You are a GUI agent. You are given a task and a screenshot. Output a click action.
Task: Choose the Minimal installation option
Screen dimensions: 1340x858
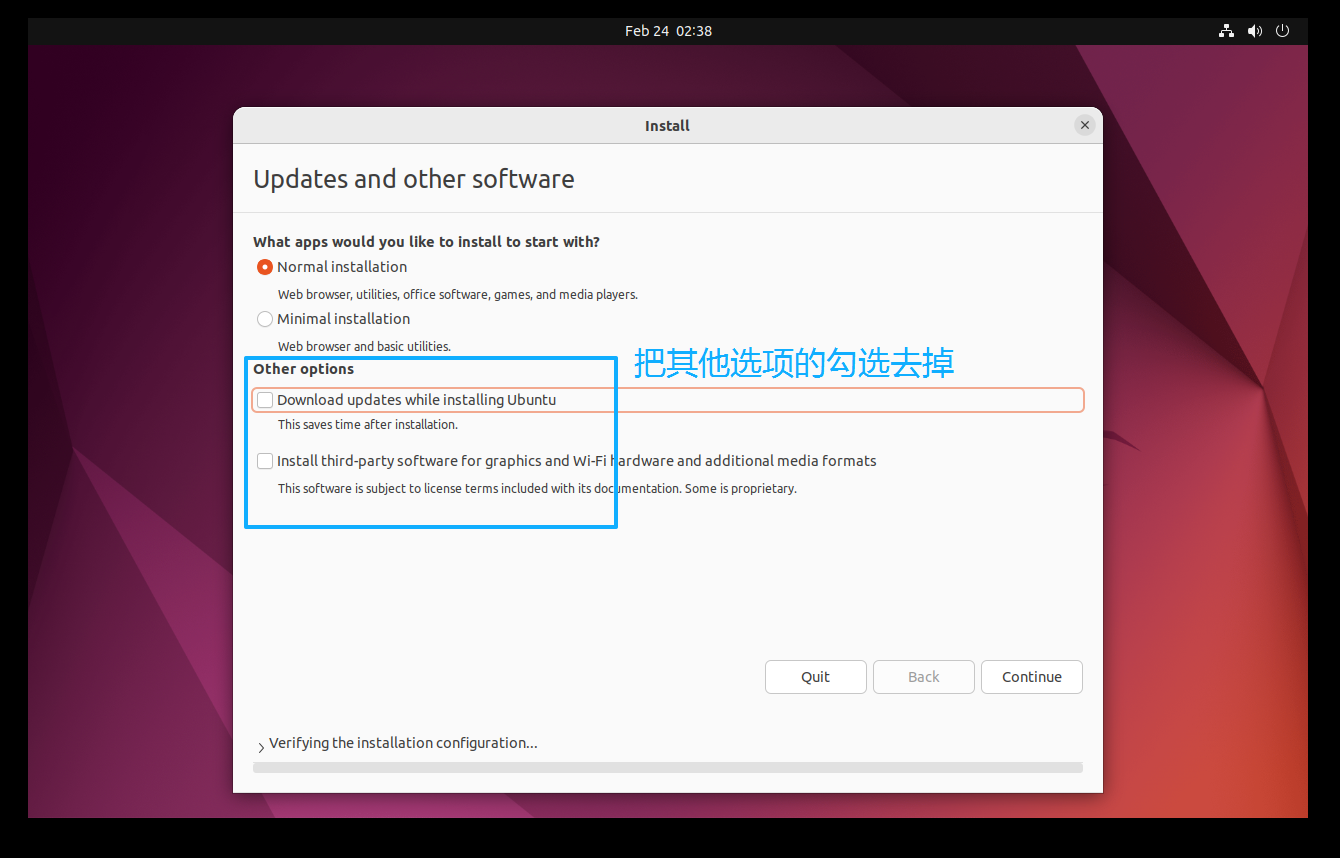coord(265,319)
